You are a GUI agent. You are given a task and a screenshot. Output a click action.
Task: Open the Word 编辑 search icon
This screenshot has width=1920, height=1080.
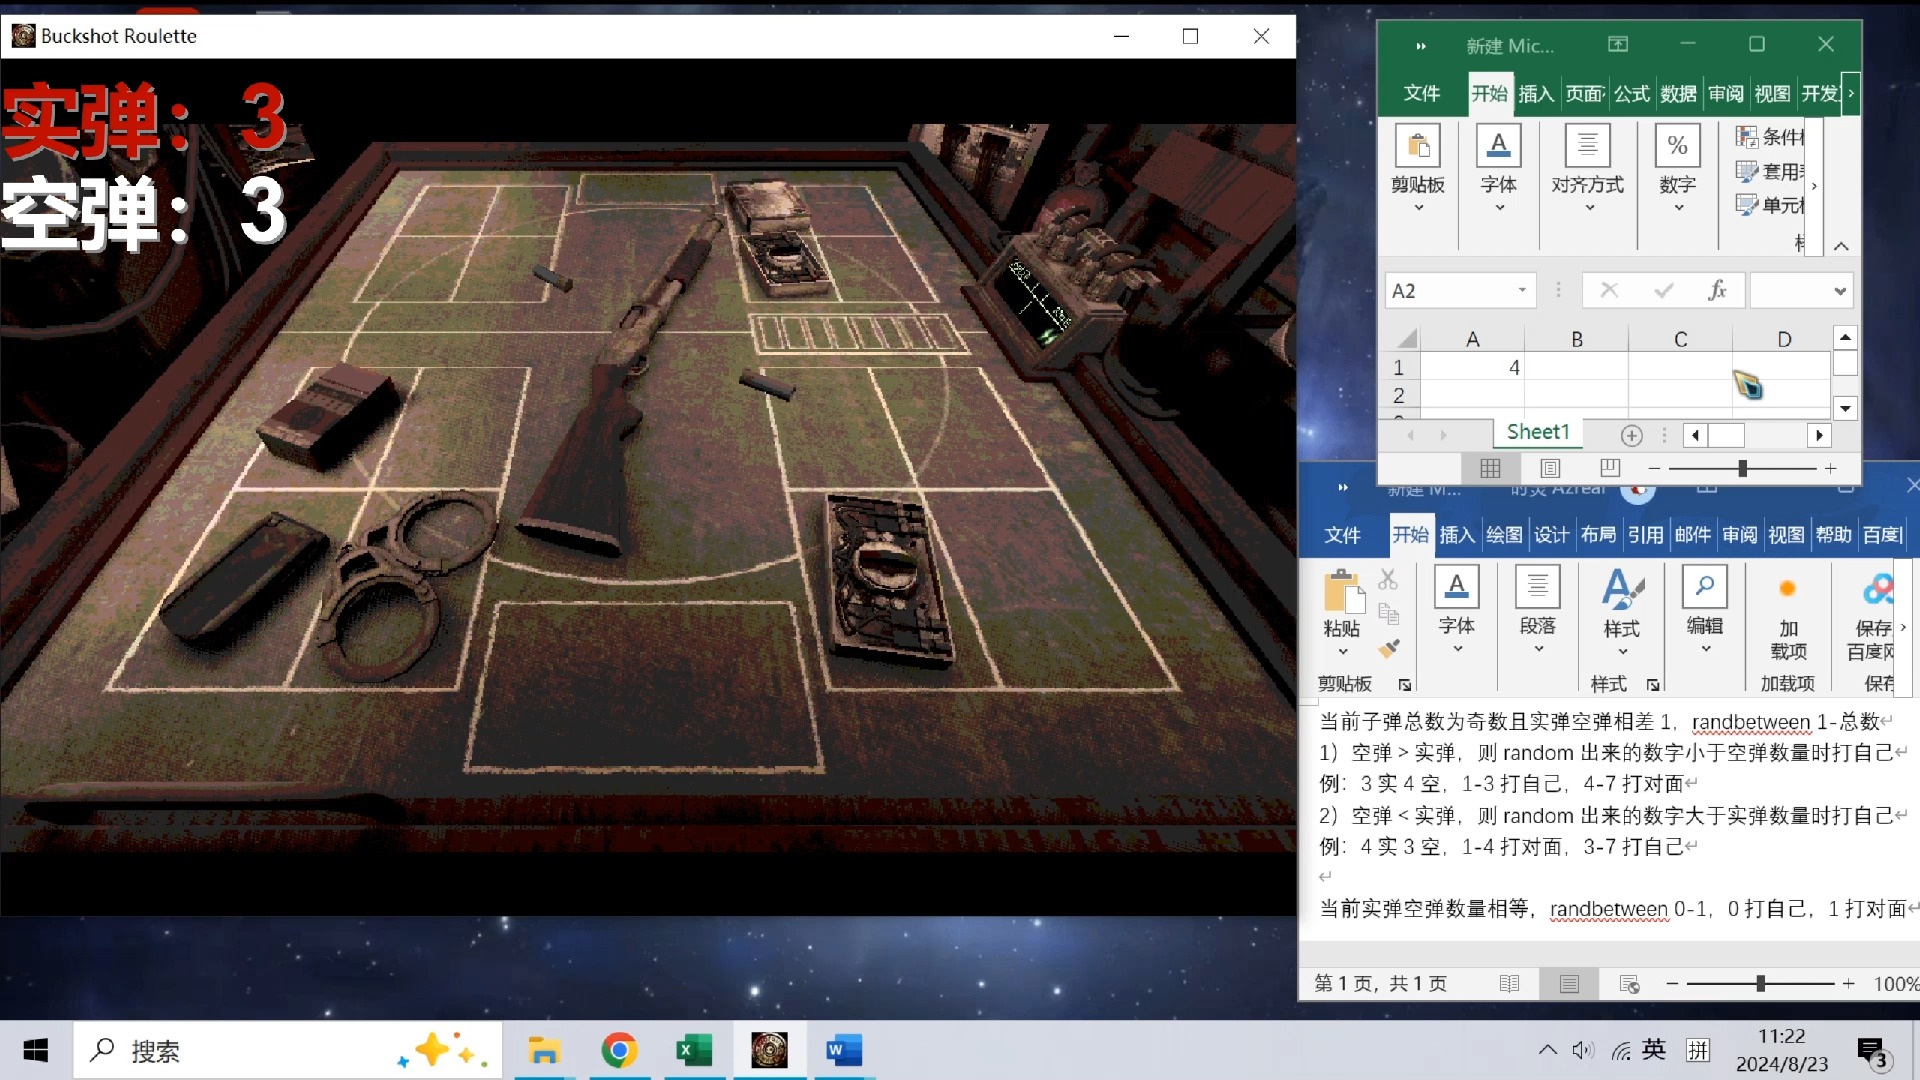[1704, 587]
